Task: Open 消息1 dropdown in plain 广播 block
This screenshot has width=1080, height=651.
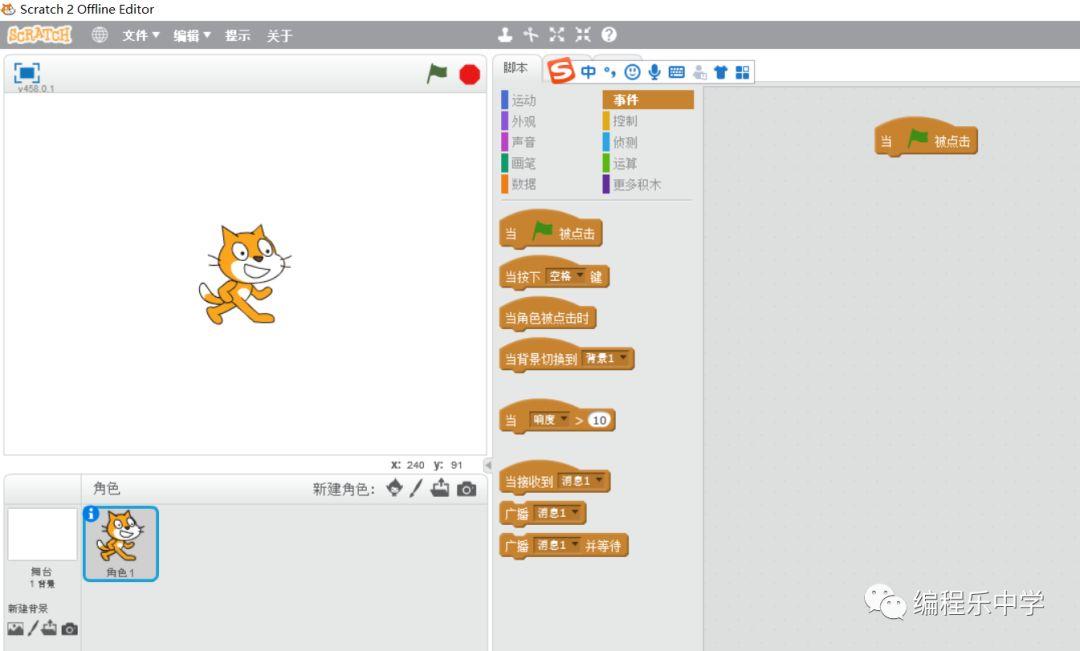Action: (557, 513)
